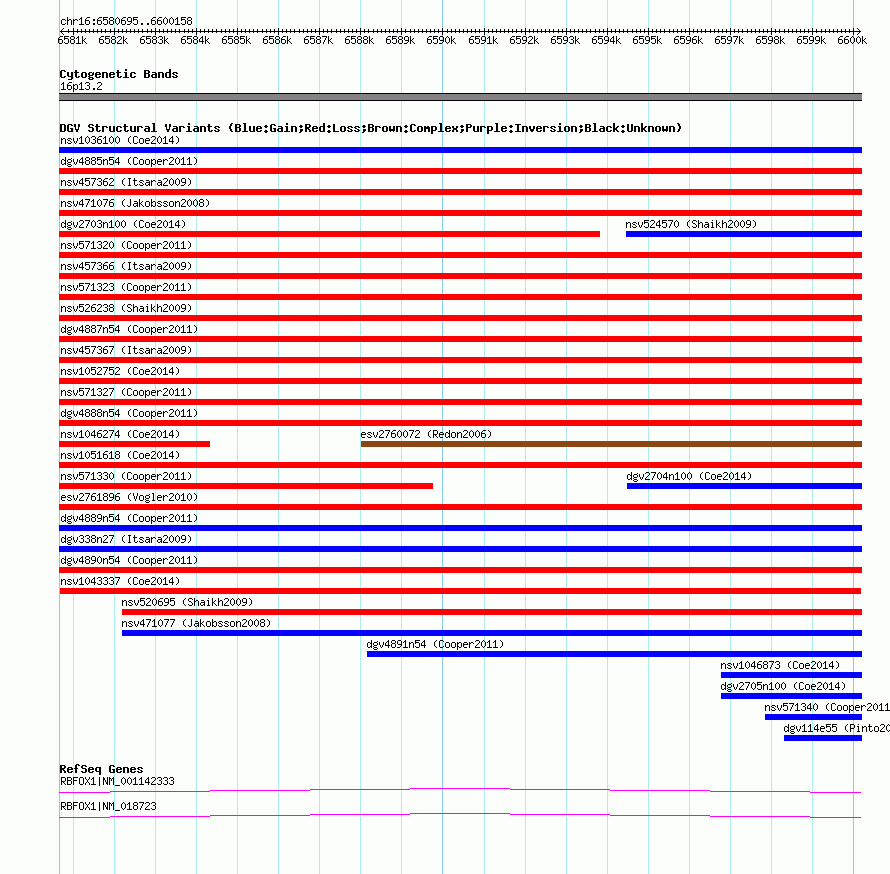Viewport: 890px width, 874px height.
Task: Click label dgv4890n54 (Cooper2011)
Action: [129, 560]
